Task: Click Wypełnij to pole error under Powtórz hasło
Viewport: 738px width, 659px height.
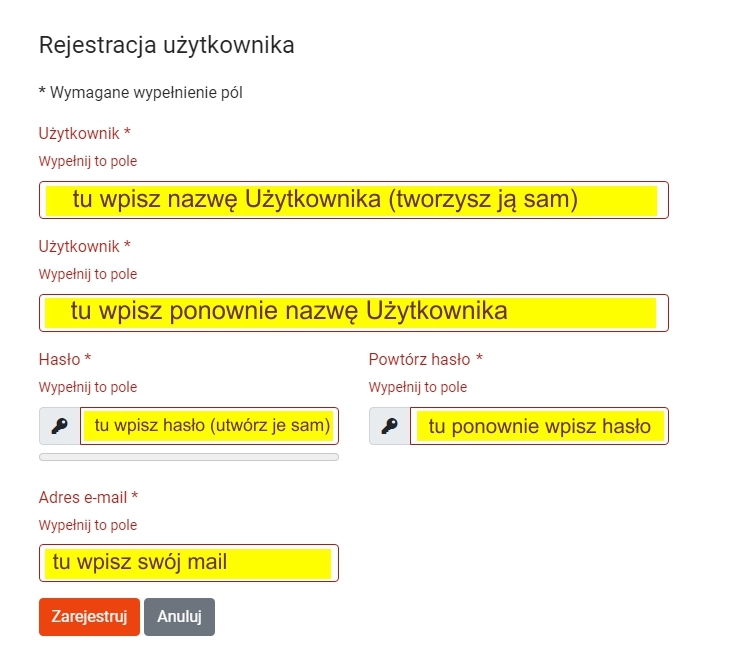Action: pos(418,387)
